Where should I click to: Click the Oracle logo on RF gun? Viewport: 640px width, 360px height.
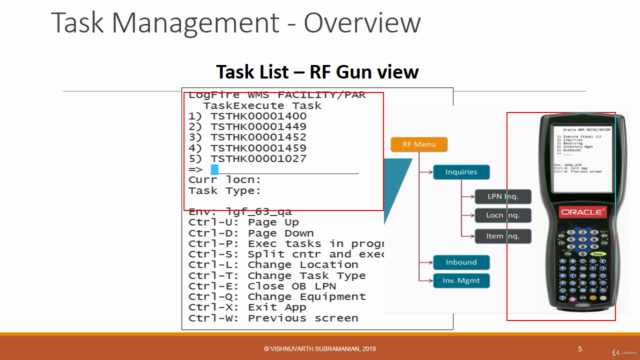point(582,212)
